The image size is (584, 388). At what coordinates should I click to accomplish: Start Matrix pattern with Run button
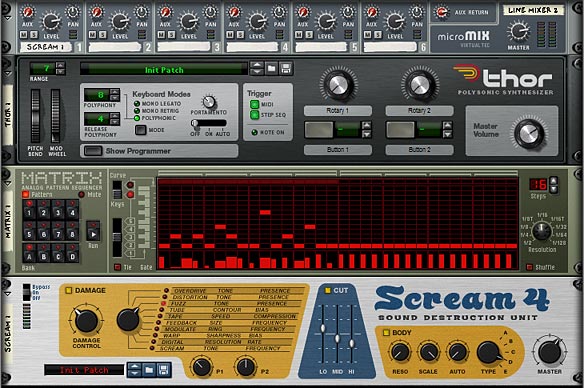coord(93,234)
